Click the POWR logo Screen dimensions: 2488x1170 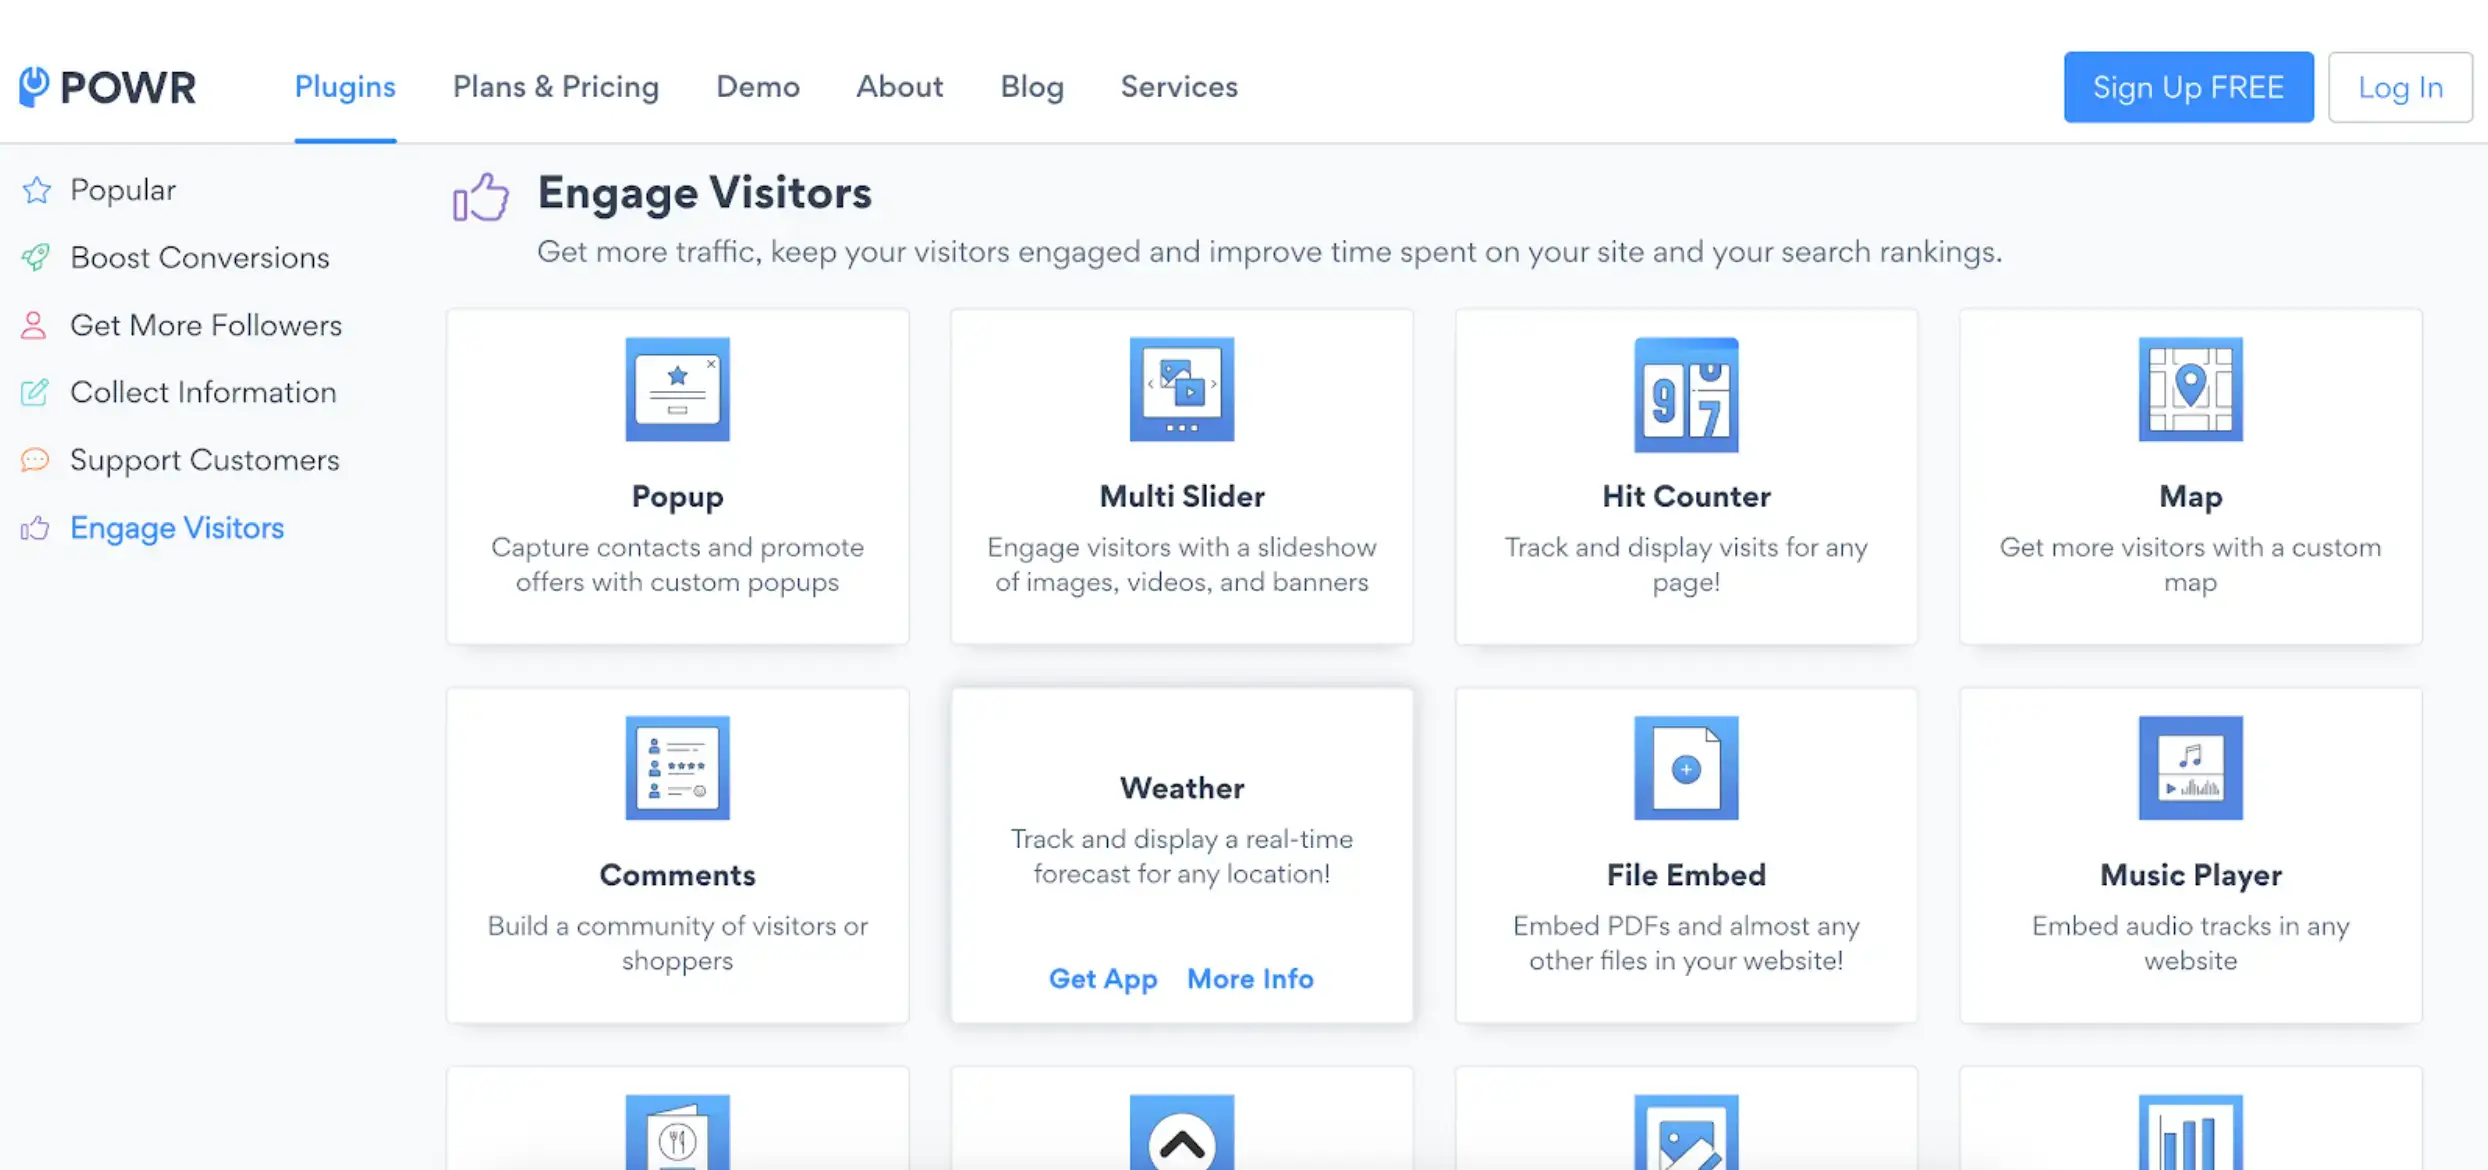(x=106, y=87)
